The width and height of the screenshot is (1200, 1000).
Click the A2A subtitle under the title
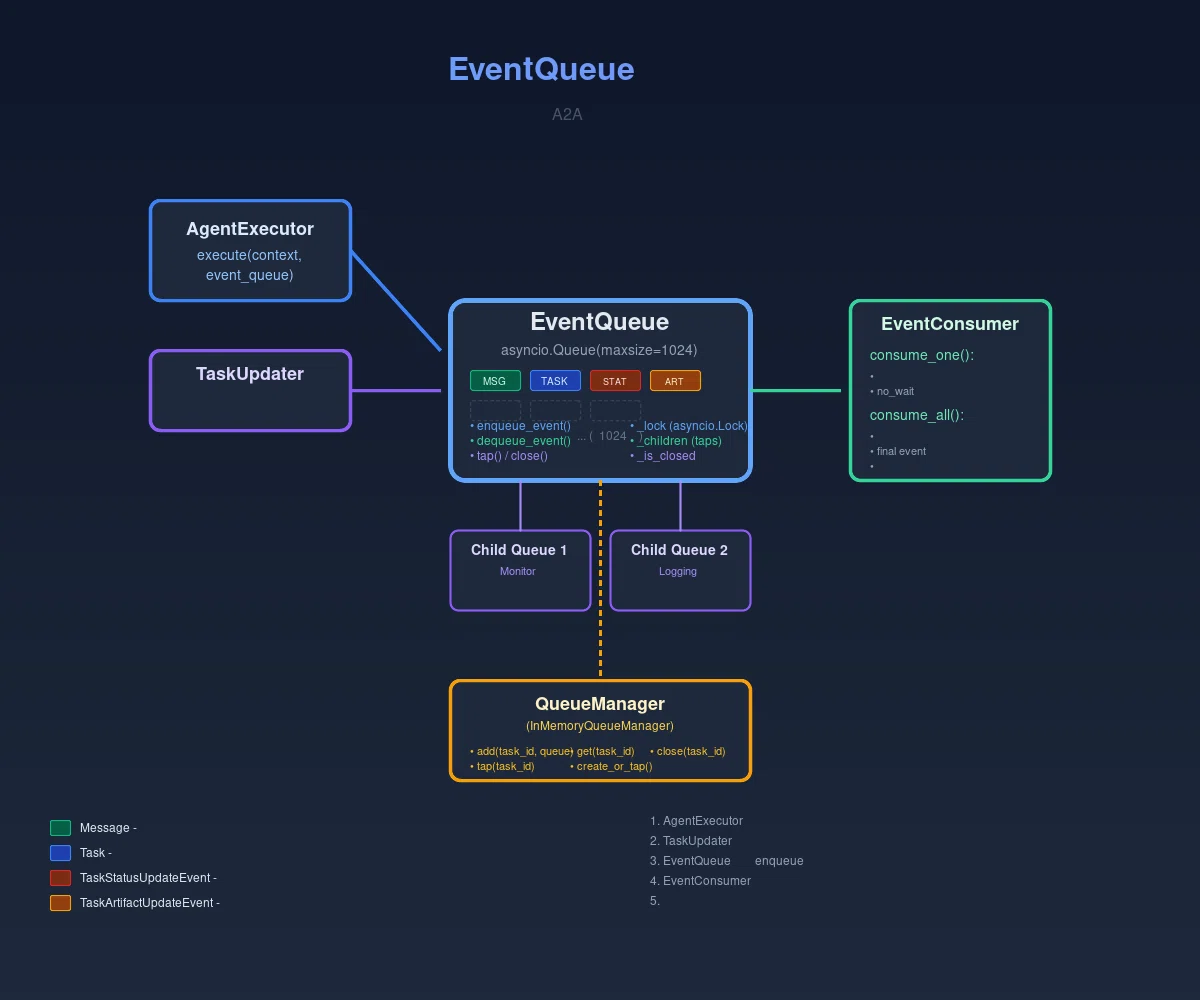coord(567,115)
